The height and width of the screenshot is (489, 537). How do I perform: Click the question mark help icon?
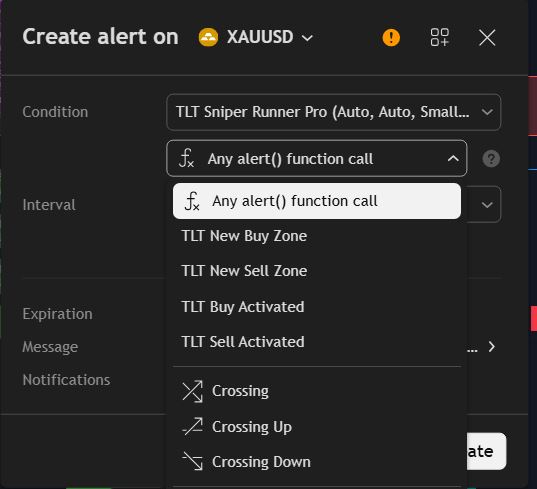pos(491,159)
